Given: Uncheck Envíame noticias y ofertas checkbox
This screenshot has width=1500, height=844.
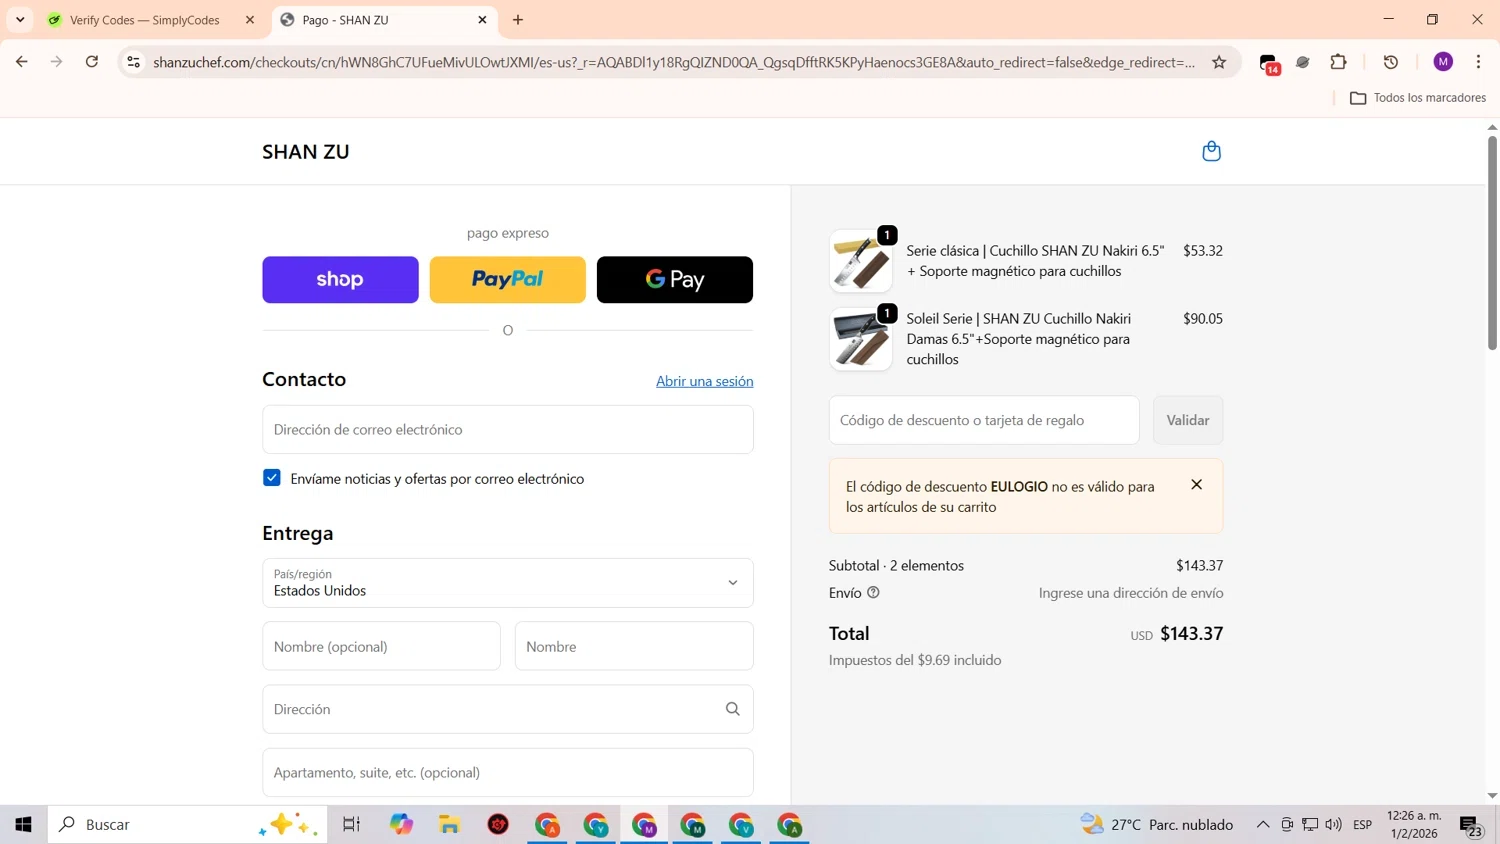Looking at the screenshot, I should pos(272,478).
